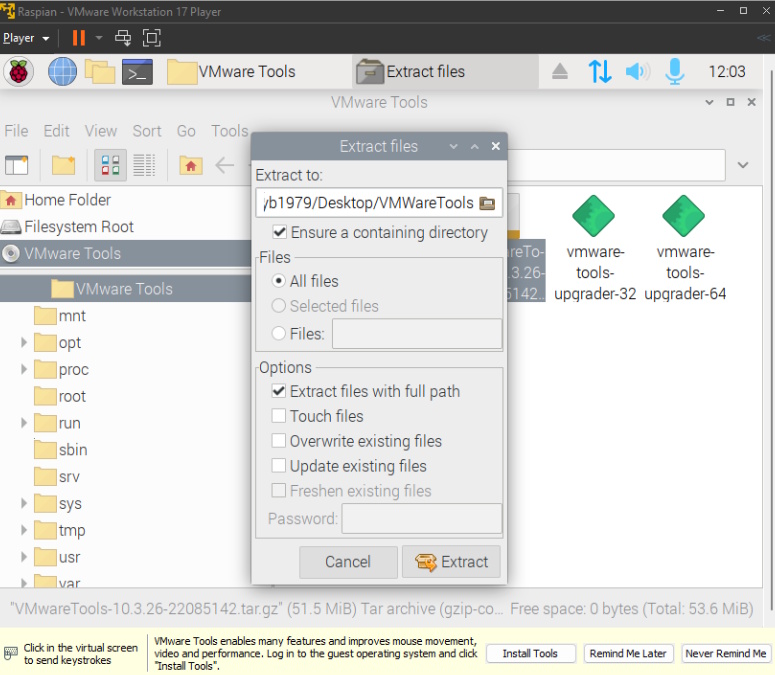Screen dimensions: 775x675
Task: Enable Overwrite existing files option
Action: (279, 441)
